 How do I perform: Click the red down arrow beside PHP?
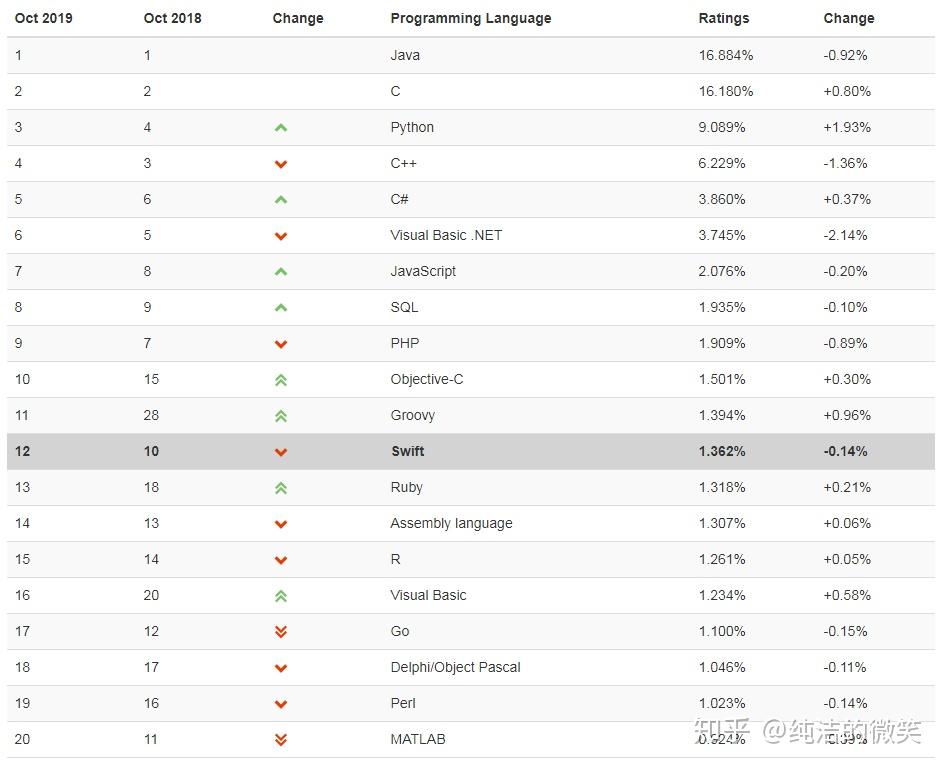(281, 344)
